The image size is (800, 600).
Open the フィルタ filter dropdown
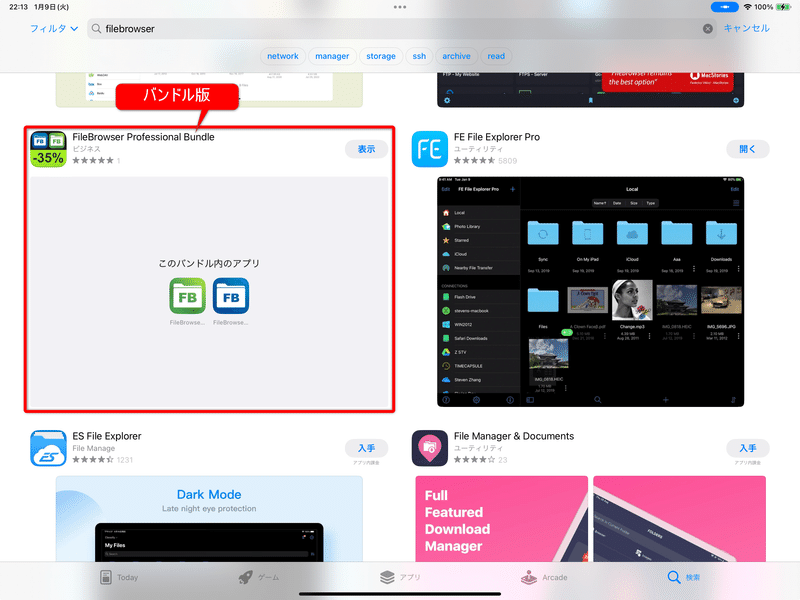(54, 29)
